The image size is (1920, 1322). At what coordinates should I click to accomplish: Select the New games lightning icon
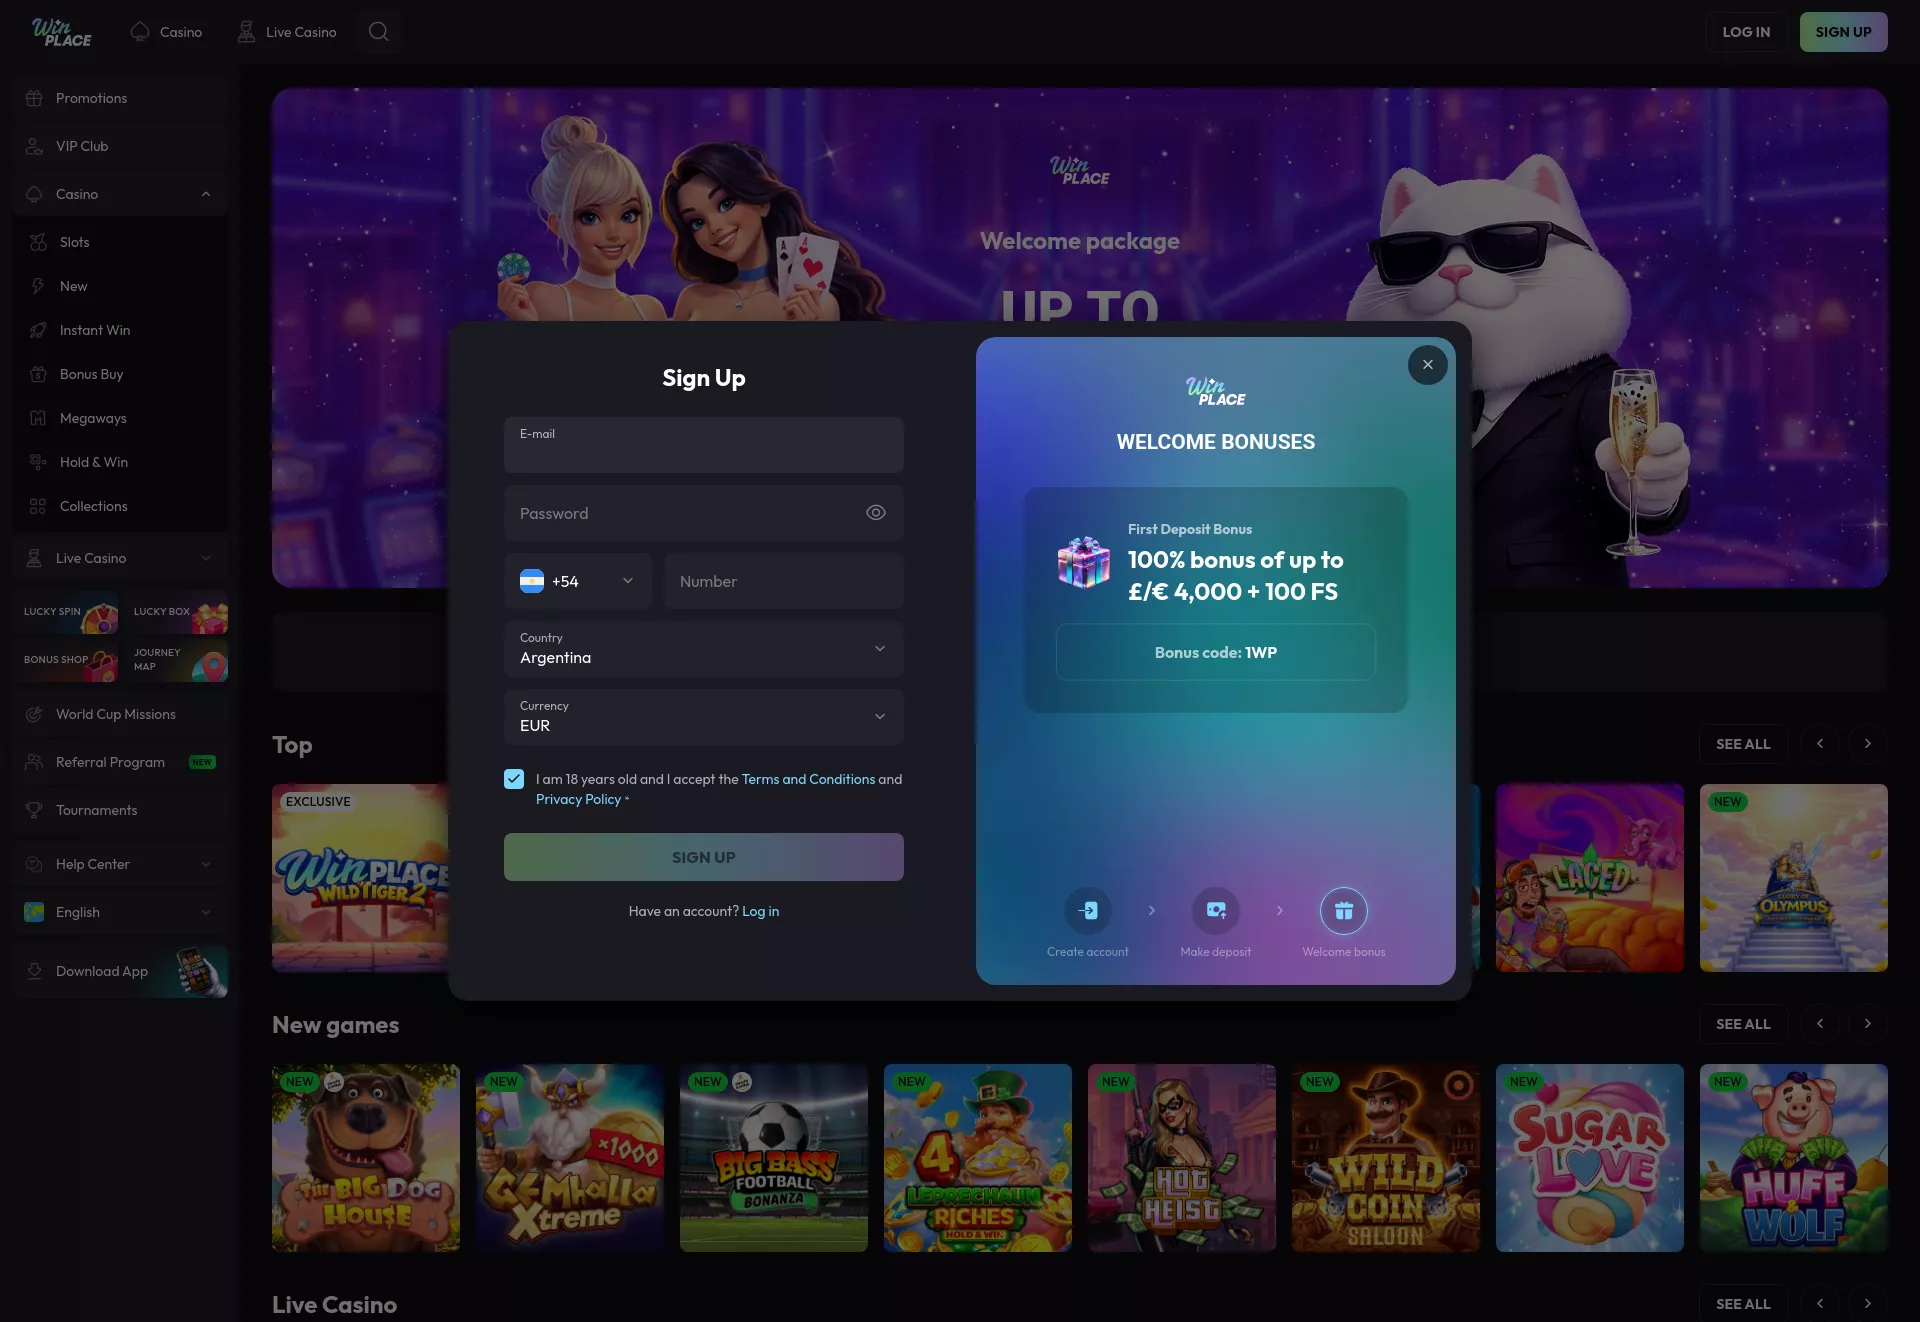click(38, 286)
